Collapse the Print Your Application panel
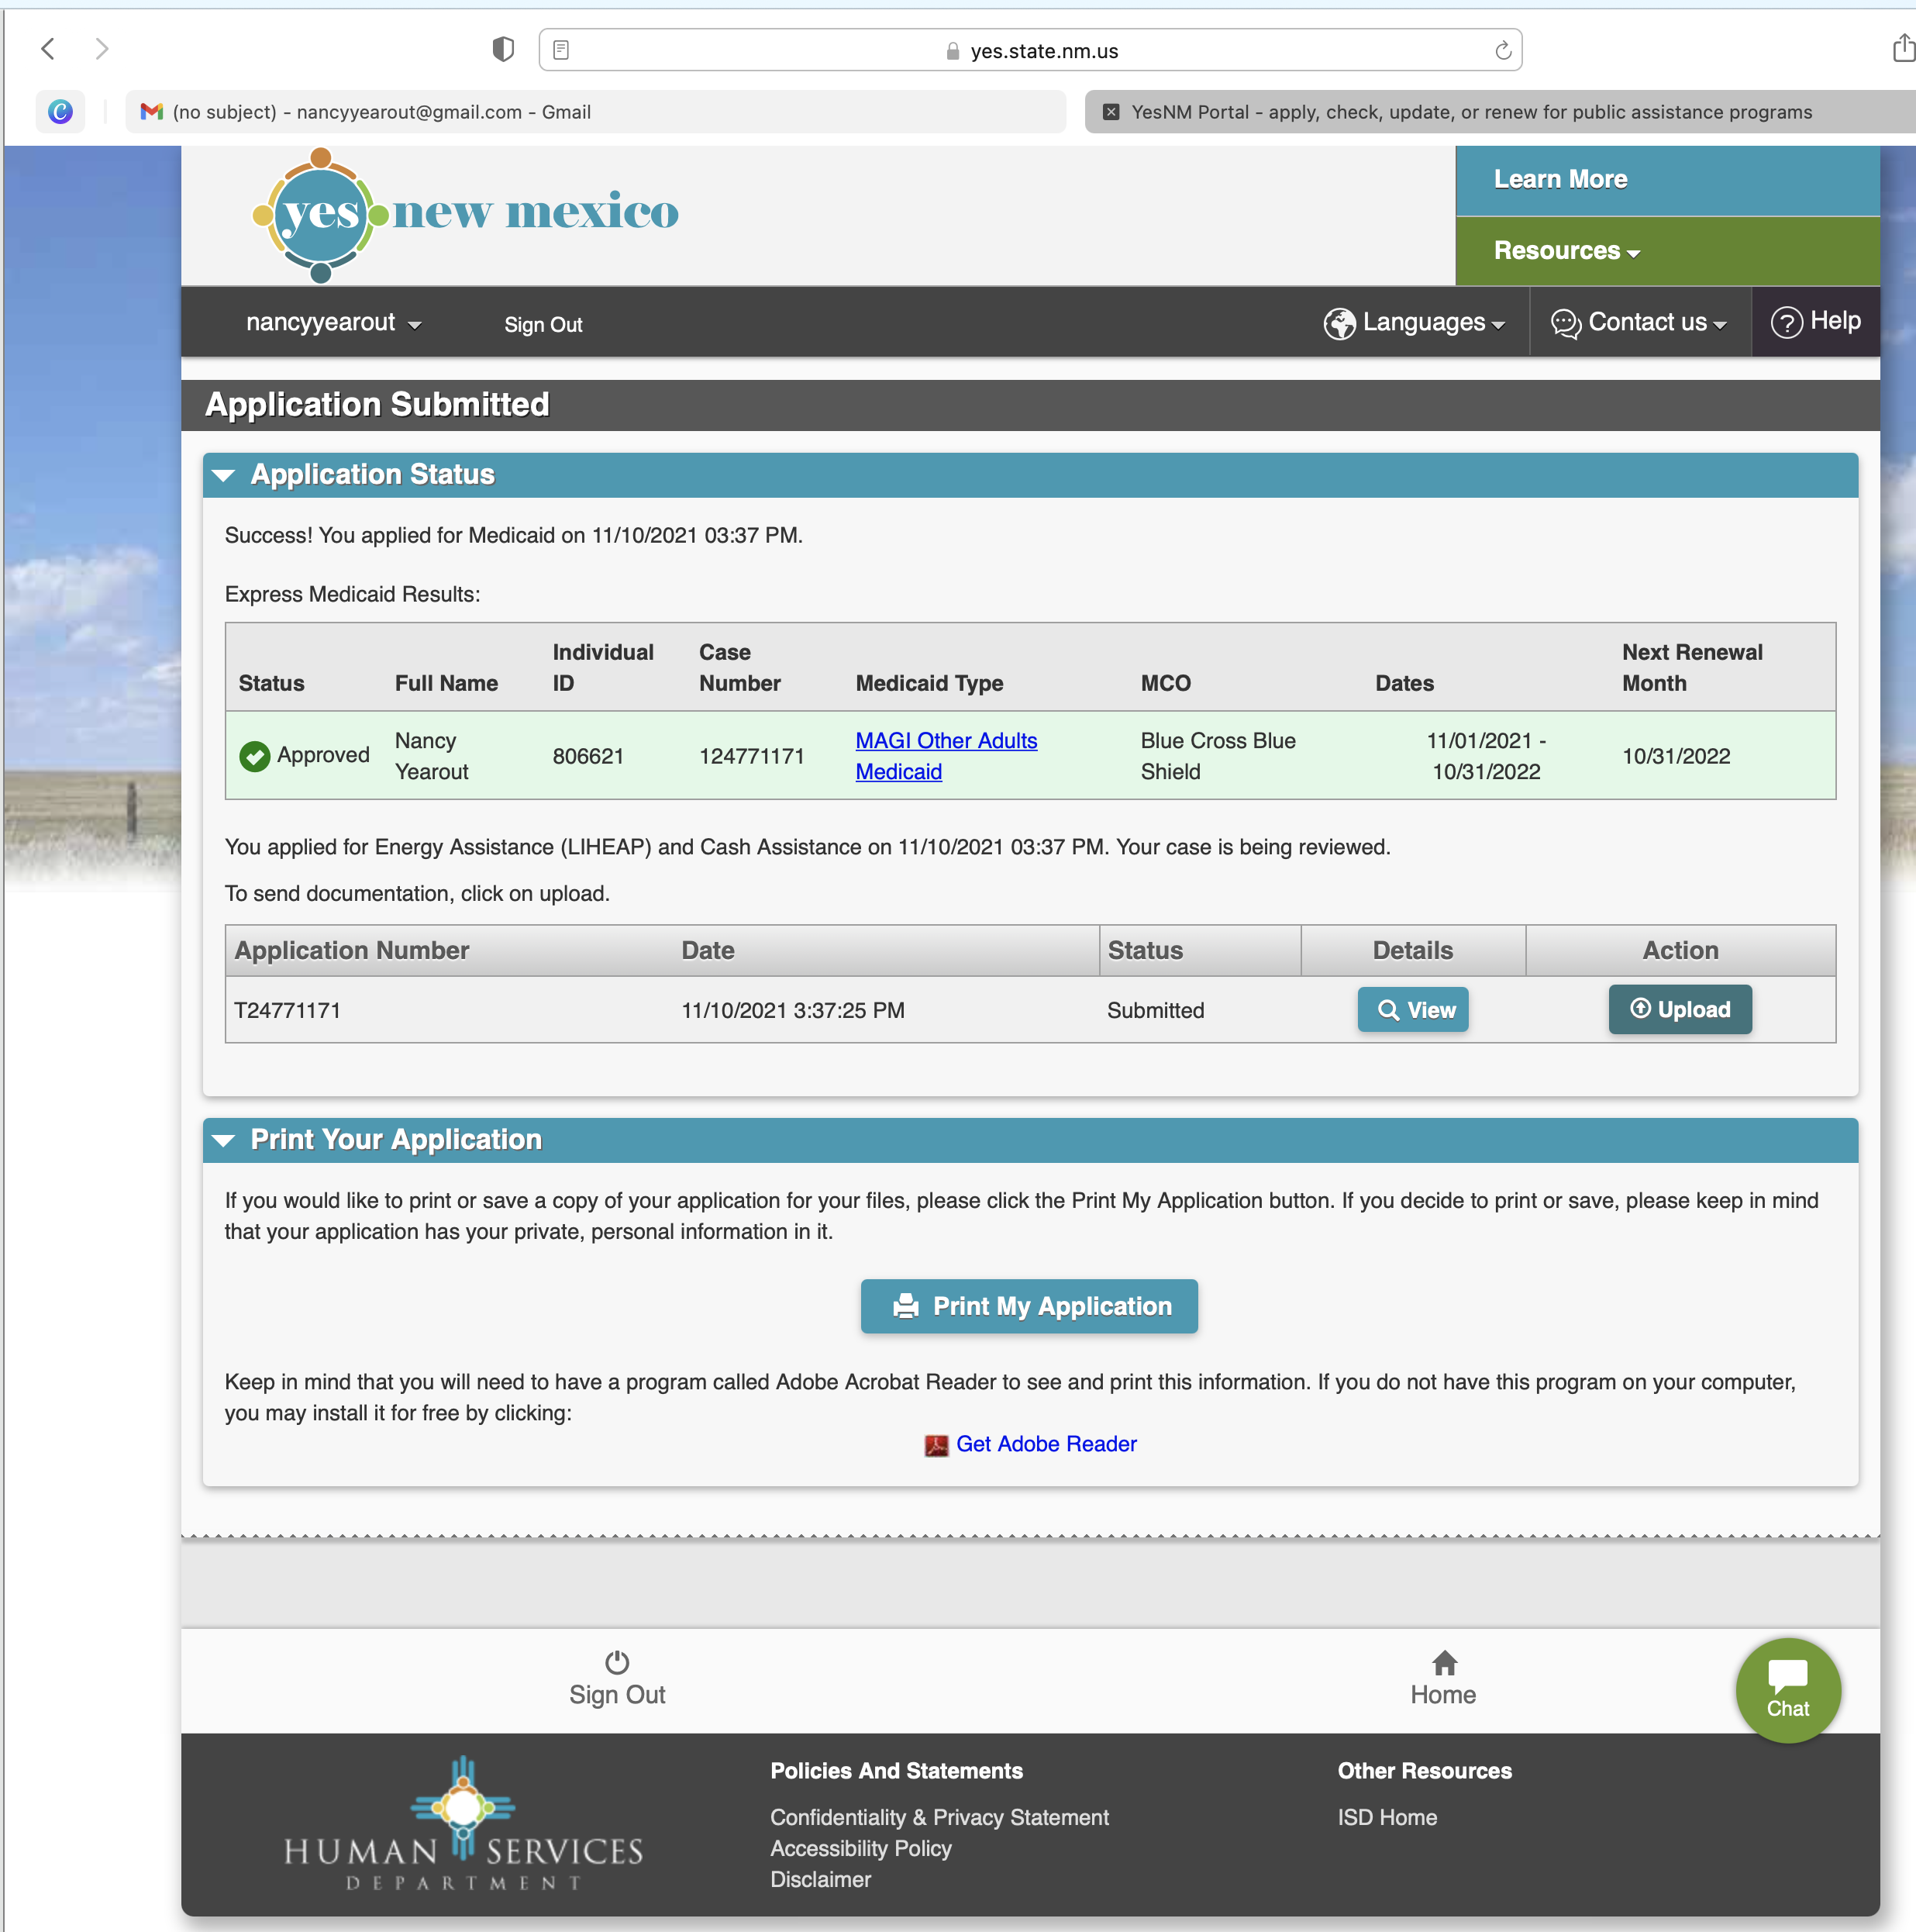1916x1932 pixels. [224, 1140]
